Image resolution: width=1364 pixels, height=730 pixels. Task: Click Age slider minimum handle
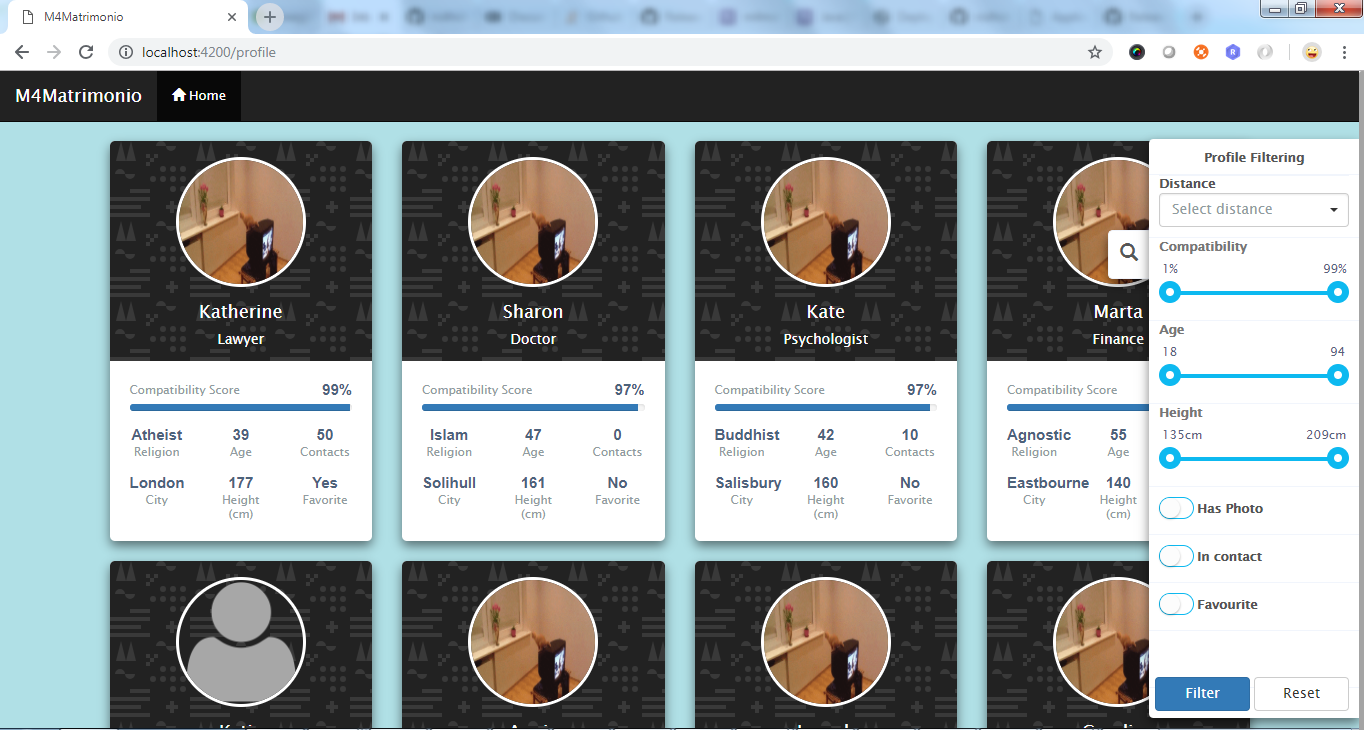pyautogui.click(x=1169, y=375)
